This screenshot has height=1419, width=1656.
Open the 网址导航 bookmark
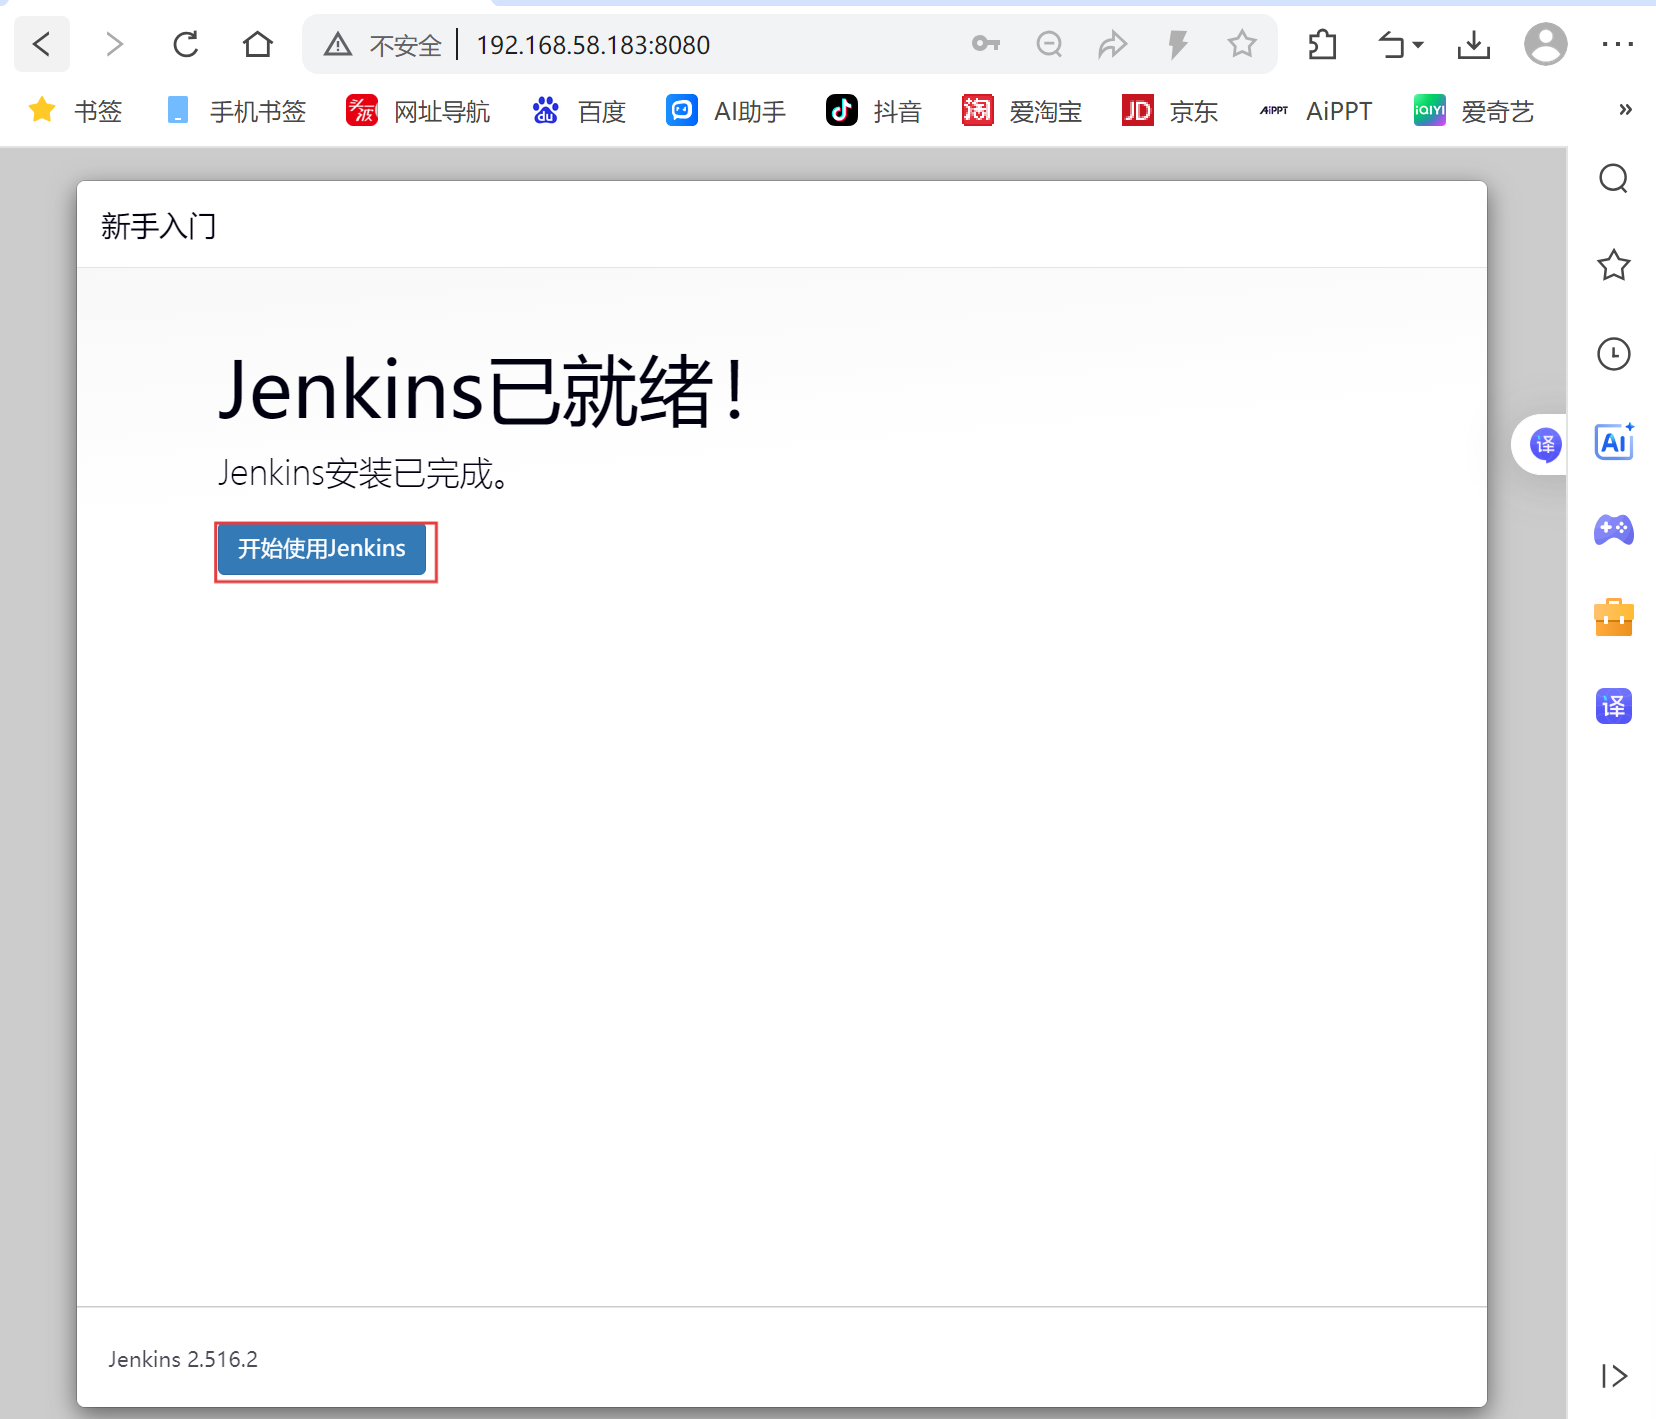click(x=418, y=111)
